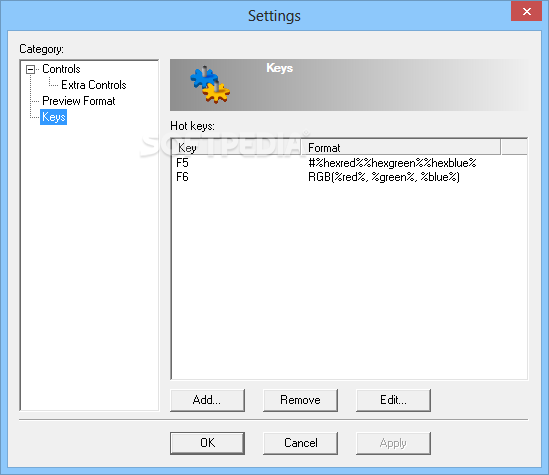
Task: Click the greyed-out Apply button
Action: tap(393, 443)
